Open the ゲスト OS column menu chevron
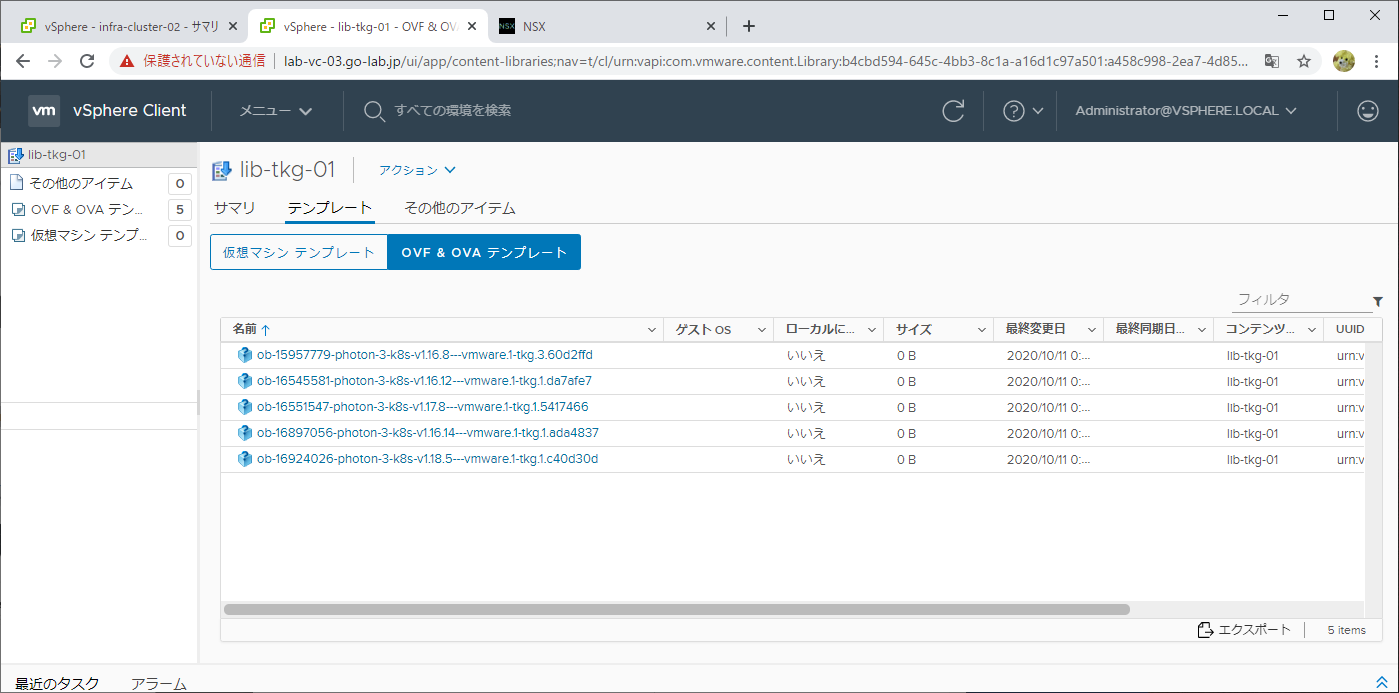1399x693 pixels. pos(762,329)
